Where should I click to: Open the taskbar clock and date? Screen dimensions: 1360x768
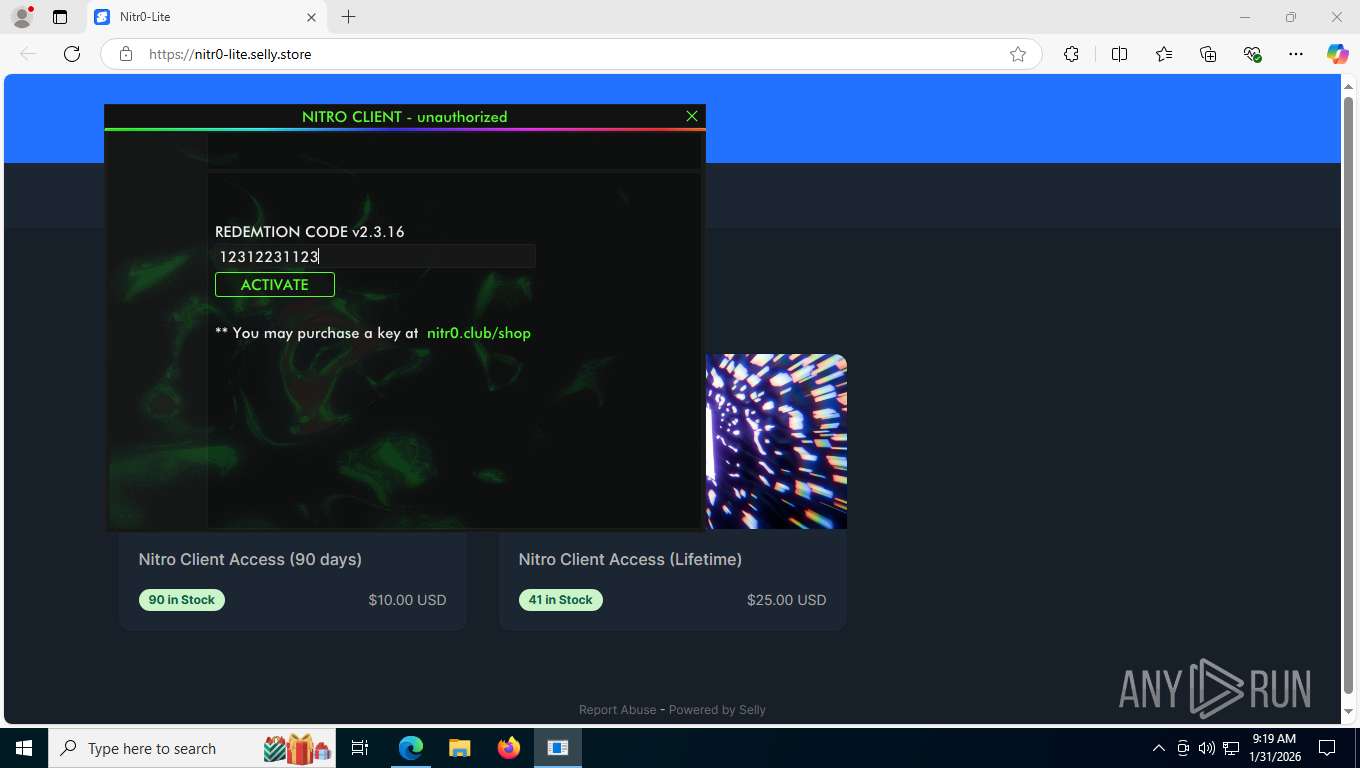(1273, 748)
